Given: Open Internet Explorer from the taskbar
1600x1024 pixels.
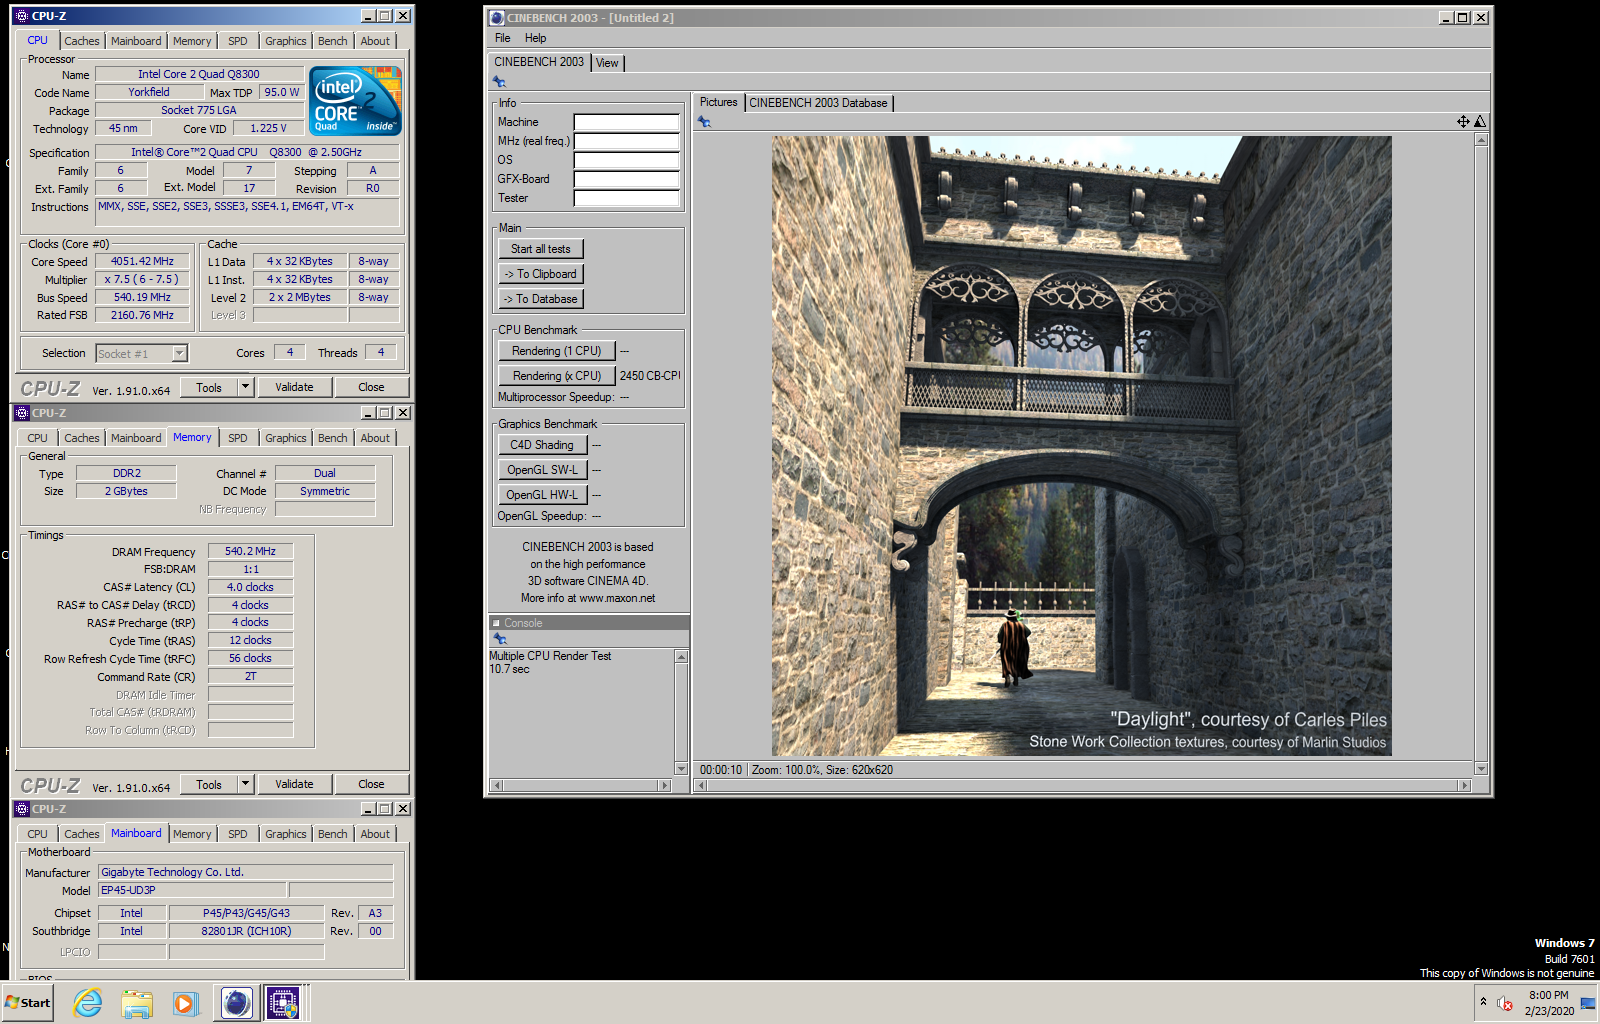Looking at the screenshot, I should tap(88, 1003).
